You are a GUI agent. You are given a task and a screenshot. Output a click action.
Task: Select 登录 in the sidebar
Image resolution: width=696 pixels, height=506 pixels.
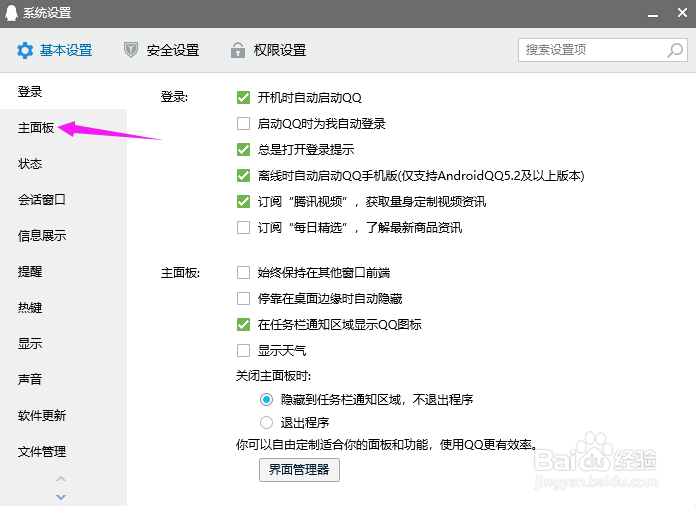coord(63,91)
